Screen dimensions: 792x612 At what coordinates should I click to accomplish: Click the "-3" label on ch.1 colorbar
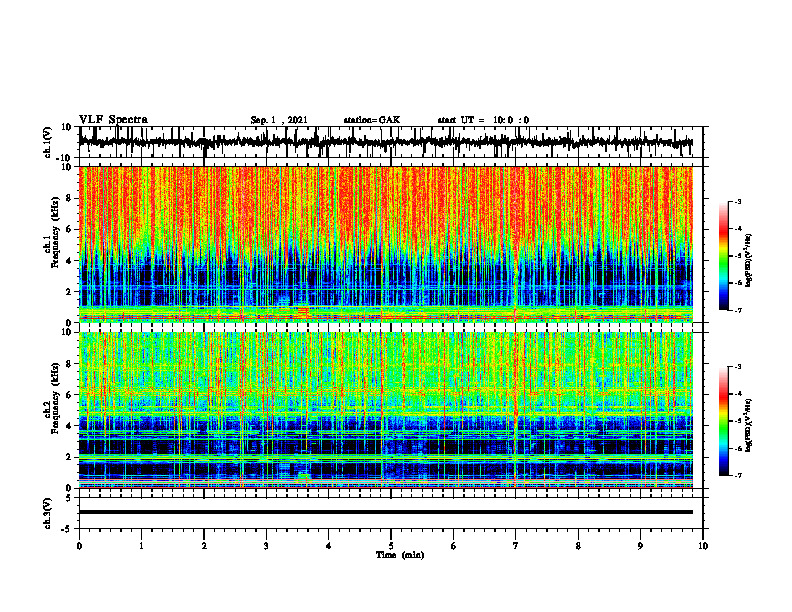[738, 201]
